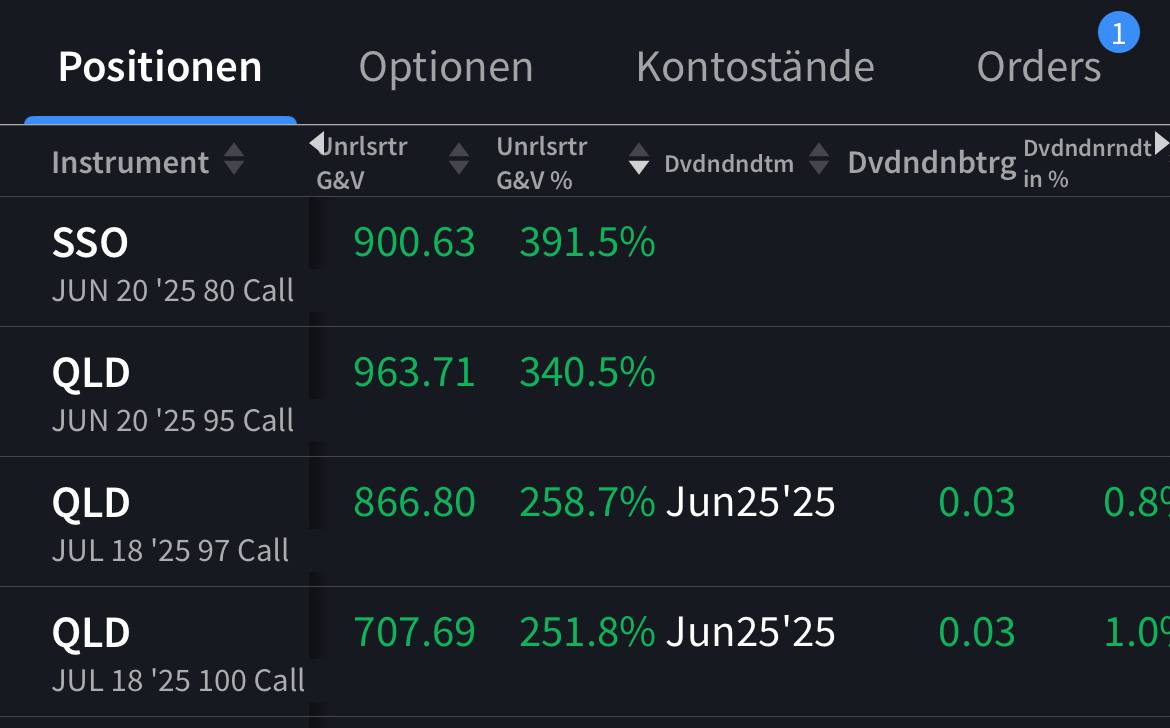Open the Optionen tab
This screenshot has width=1170, height=728.
pos(446,67)
